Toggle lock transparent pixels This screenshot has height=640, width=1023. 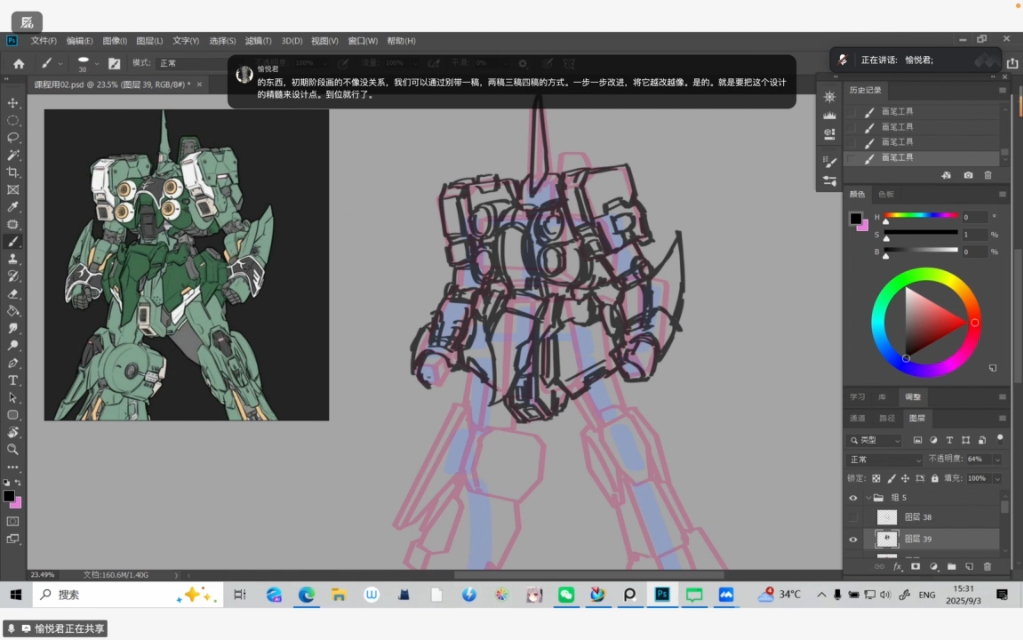coord(876,478)
